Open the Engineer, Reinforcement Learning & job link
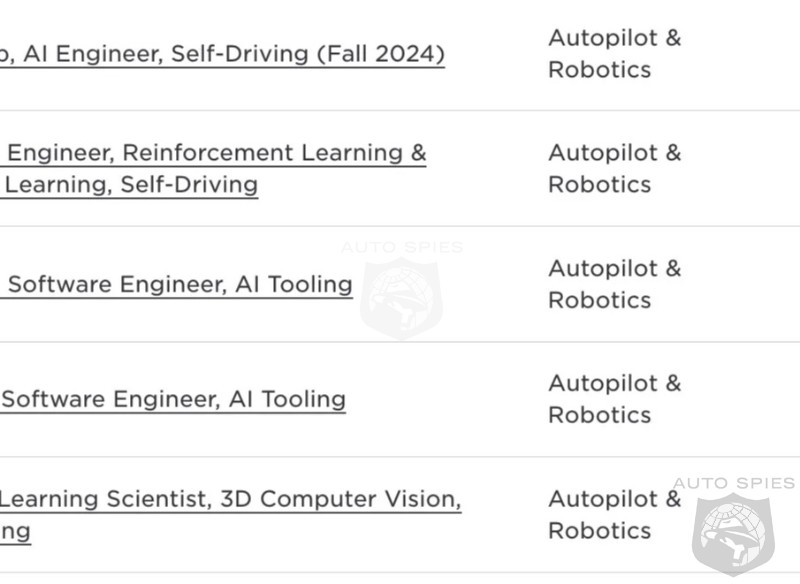The width and height of the screenshot is (800, 584). pyautogui.click(x=213, y=153)
